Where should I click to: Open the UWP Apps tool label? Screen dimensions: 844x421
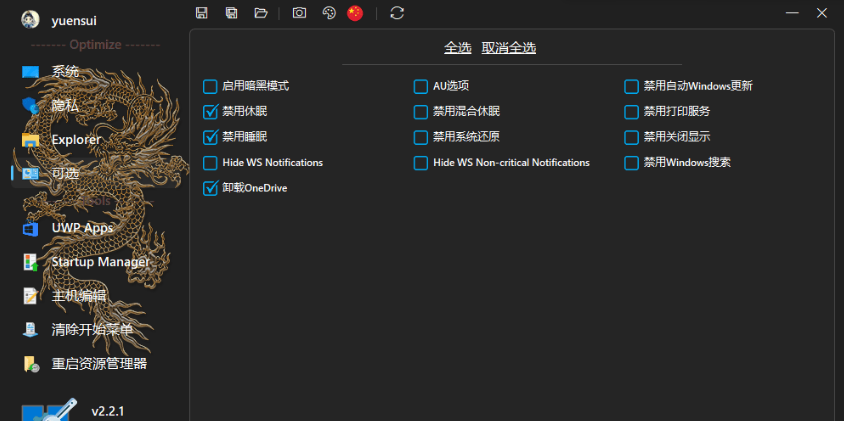pos(82,228)
